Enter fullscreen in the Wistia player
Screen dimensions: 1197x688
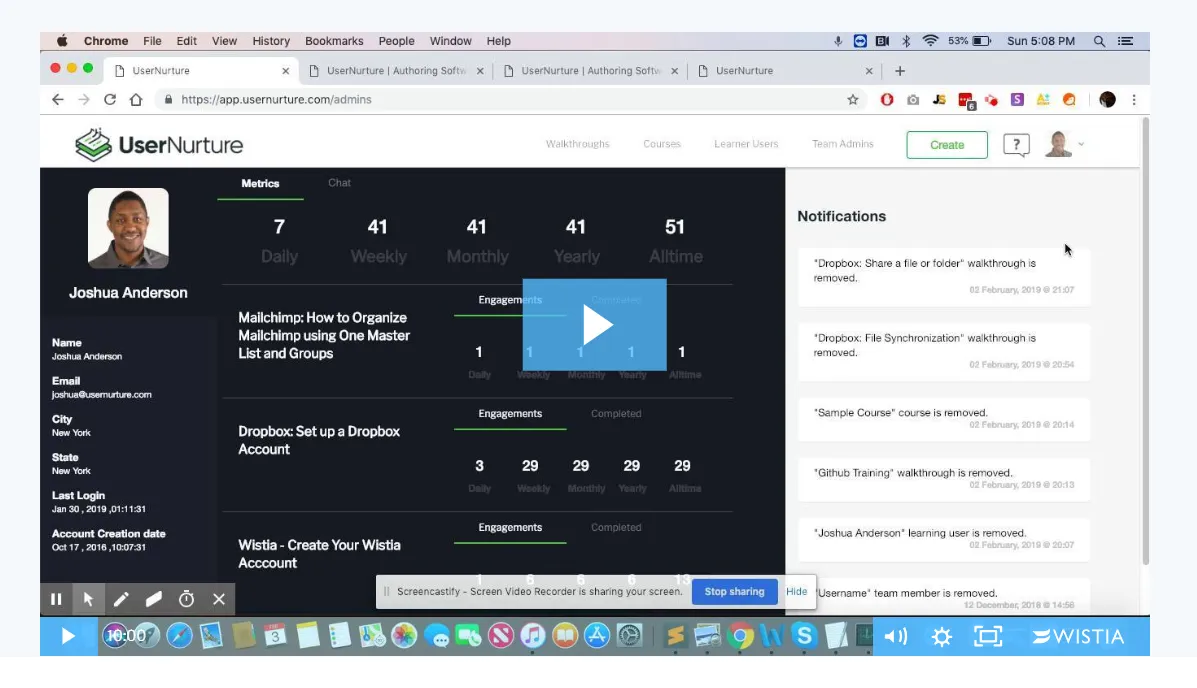(x=989, y=636)
